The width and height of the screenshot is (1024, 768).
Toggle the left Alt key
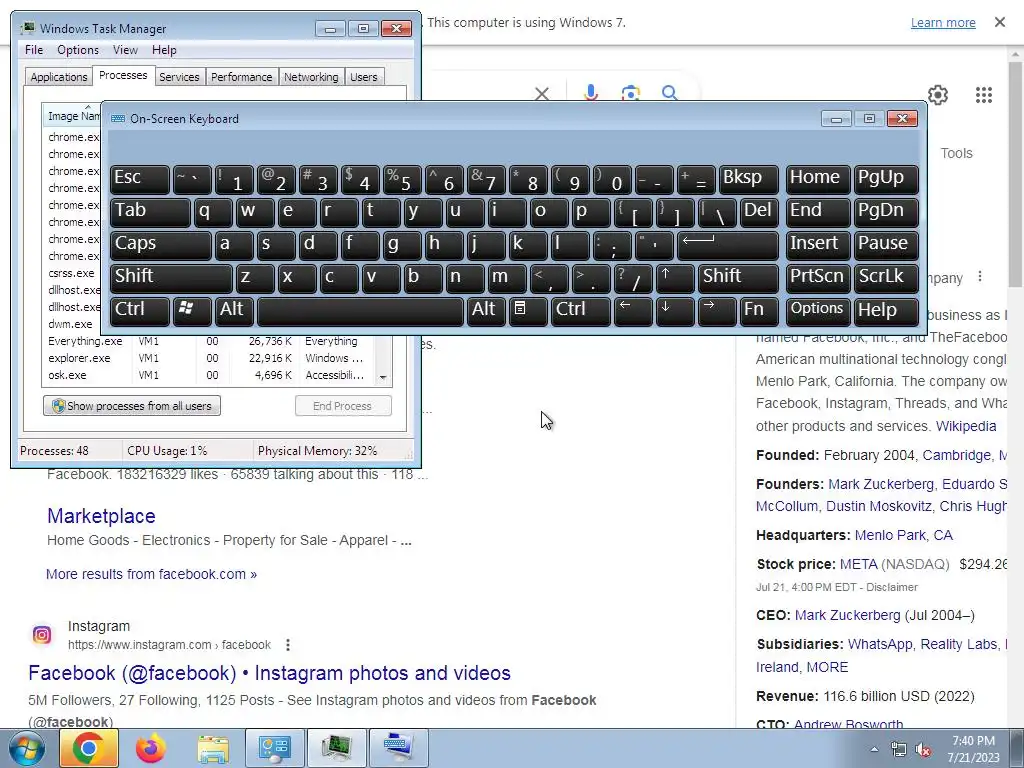click(235, 310)
